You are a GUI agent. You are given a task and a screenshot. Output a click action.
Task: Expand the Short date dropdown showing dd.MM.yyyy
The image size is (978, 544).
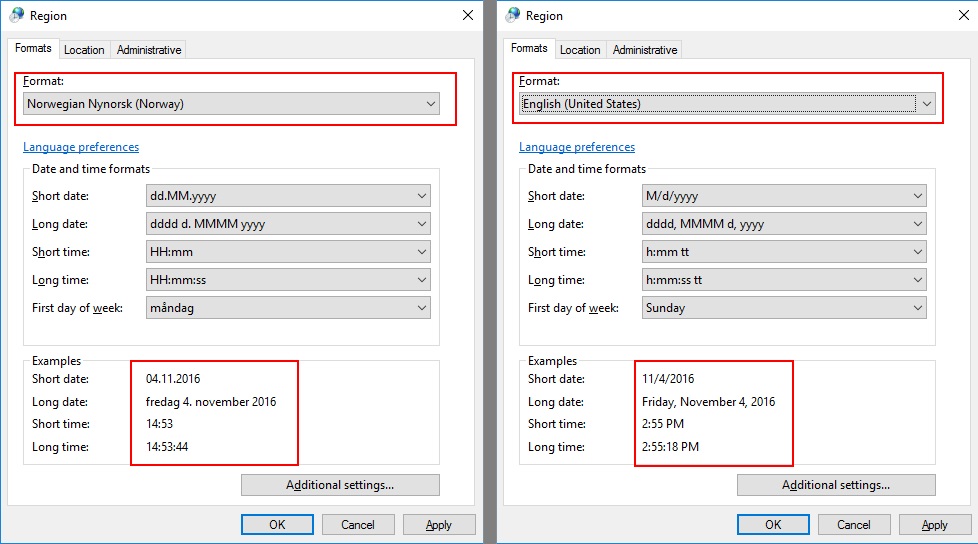[x=288, y=196]
